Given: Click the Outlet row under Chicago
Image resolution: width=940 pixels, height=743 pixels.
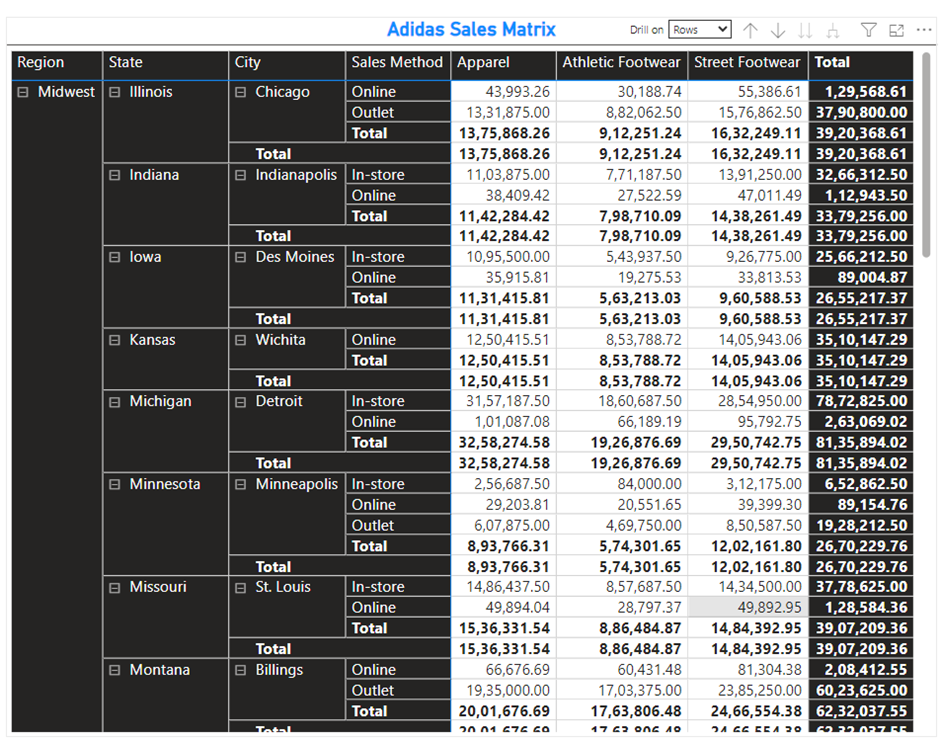Looking at the screenshot, I should (x=398, y=113).
